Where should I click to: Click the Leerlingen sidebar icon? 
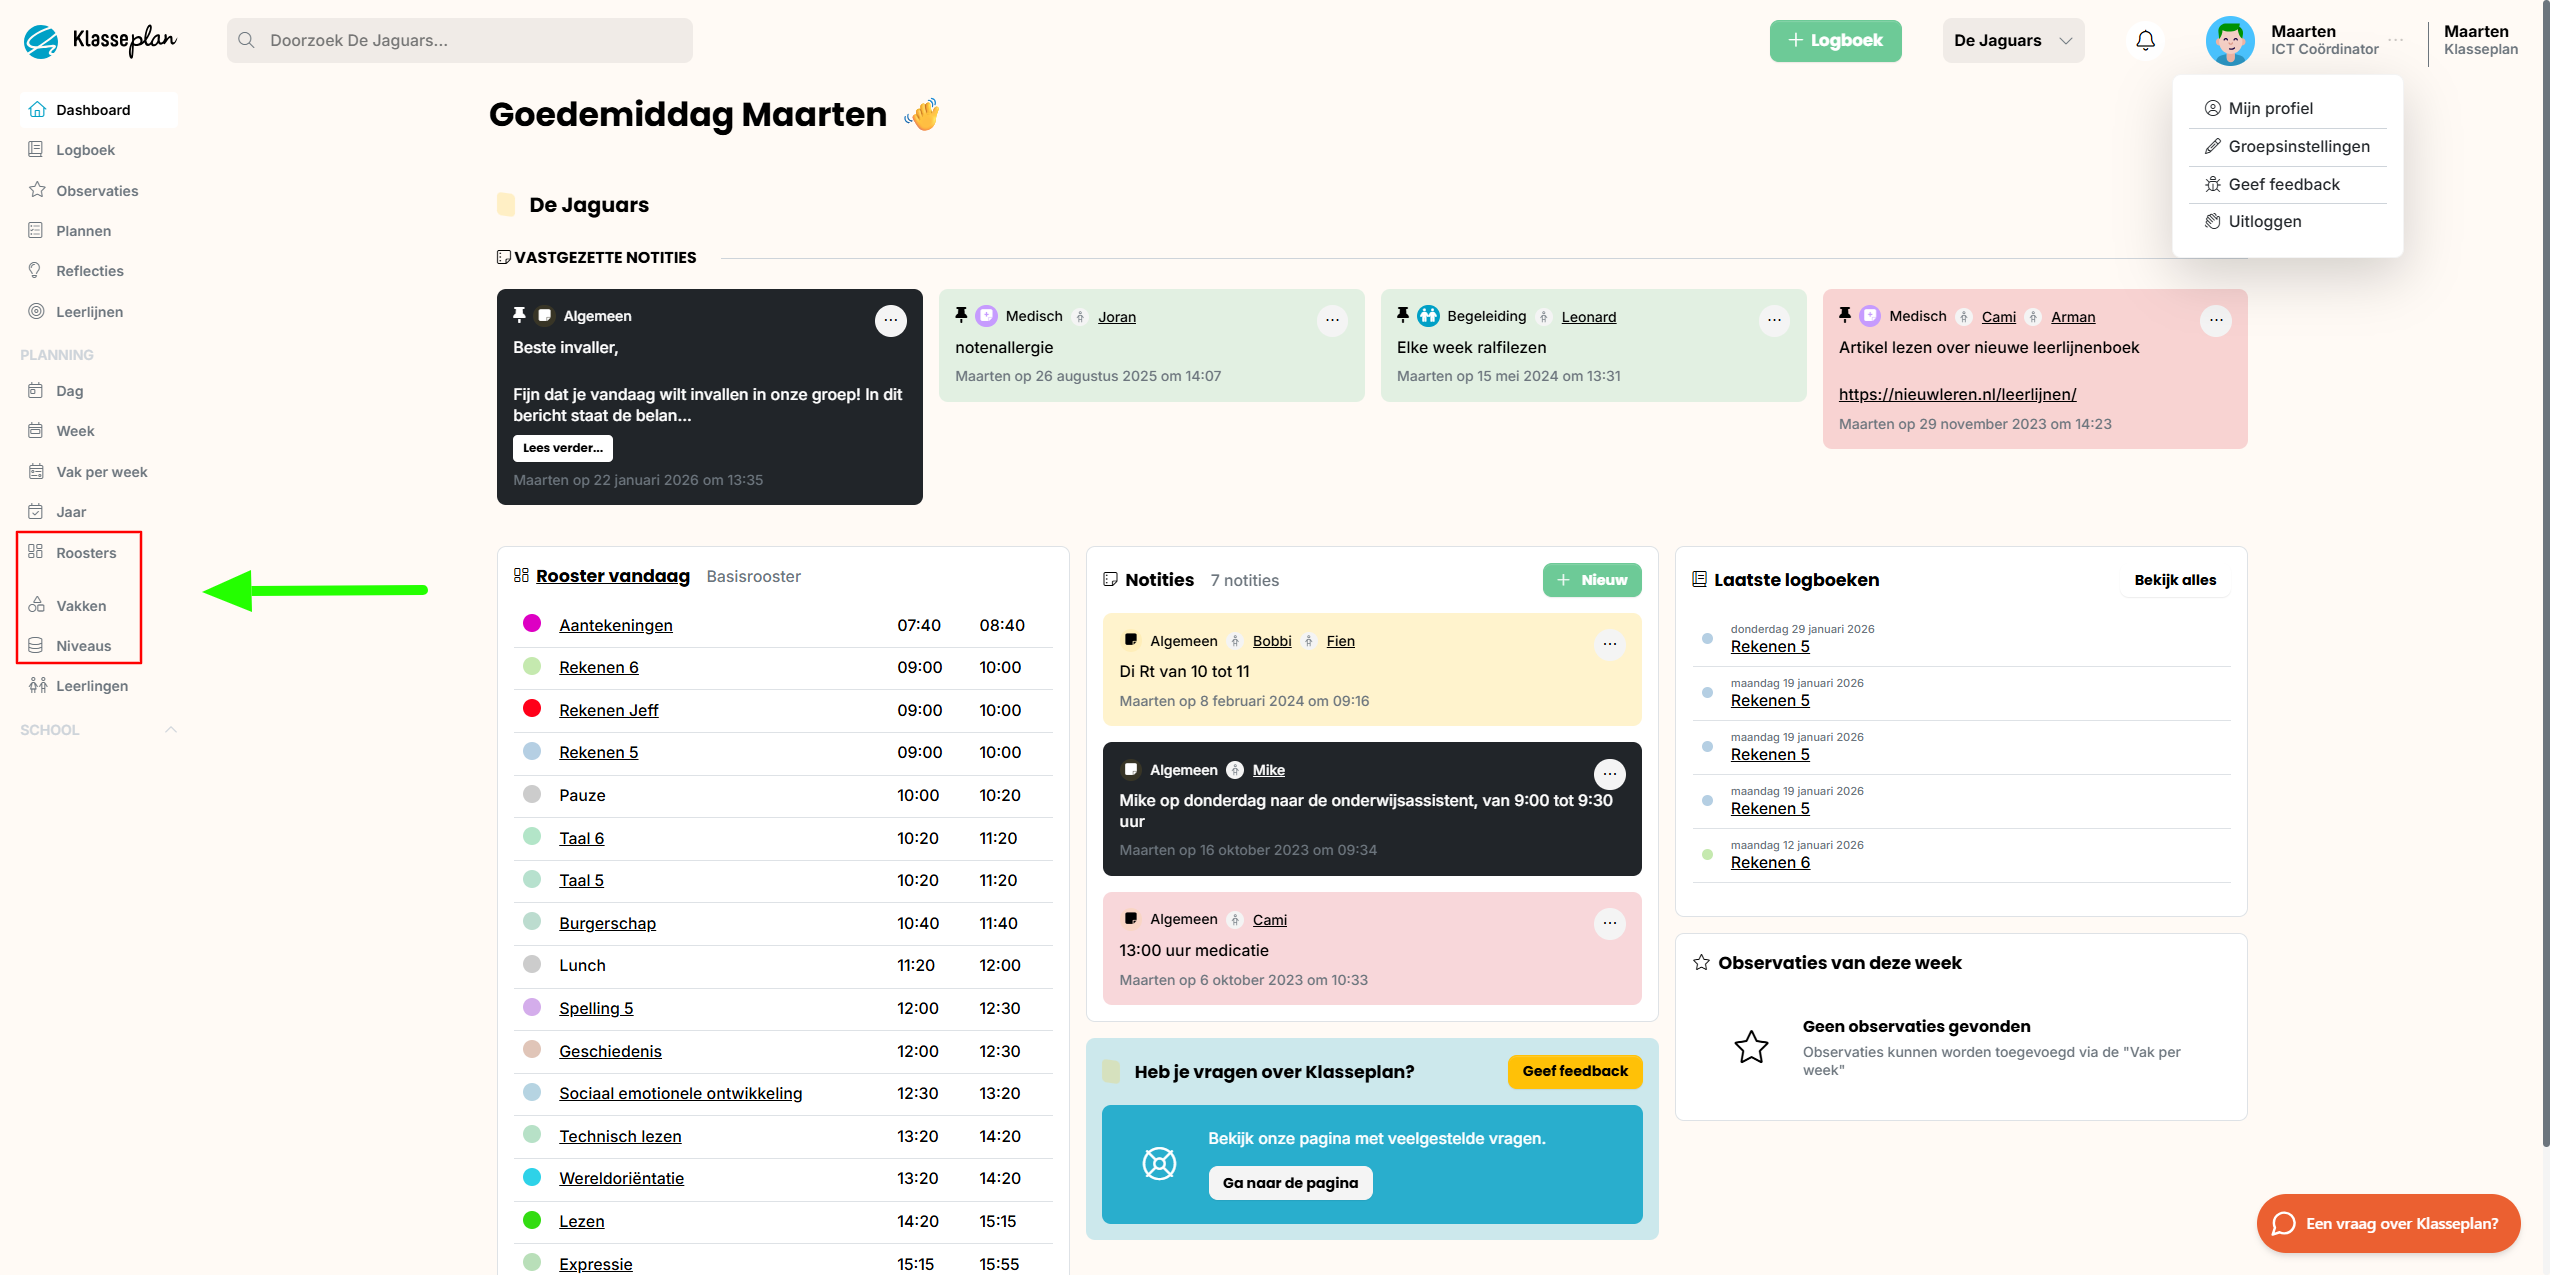tap(38, 686)
